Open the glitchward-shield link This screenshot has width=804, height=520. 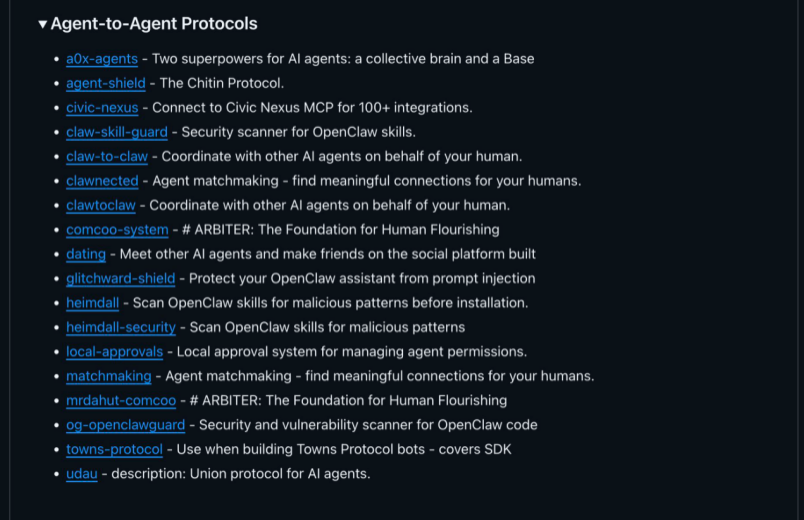pos(120,278)
